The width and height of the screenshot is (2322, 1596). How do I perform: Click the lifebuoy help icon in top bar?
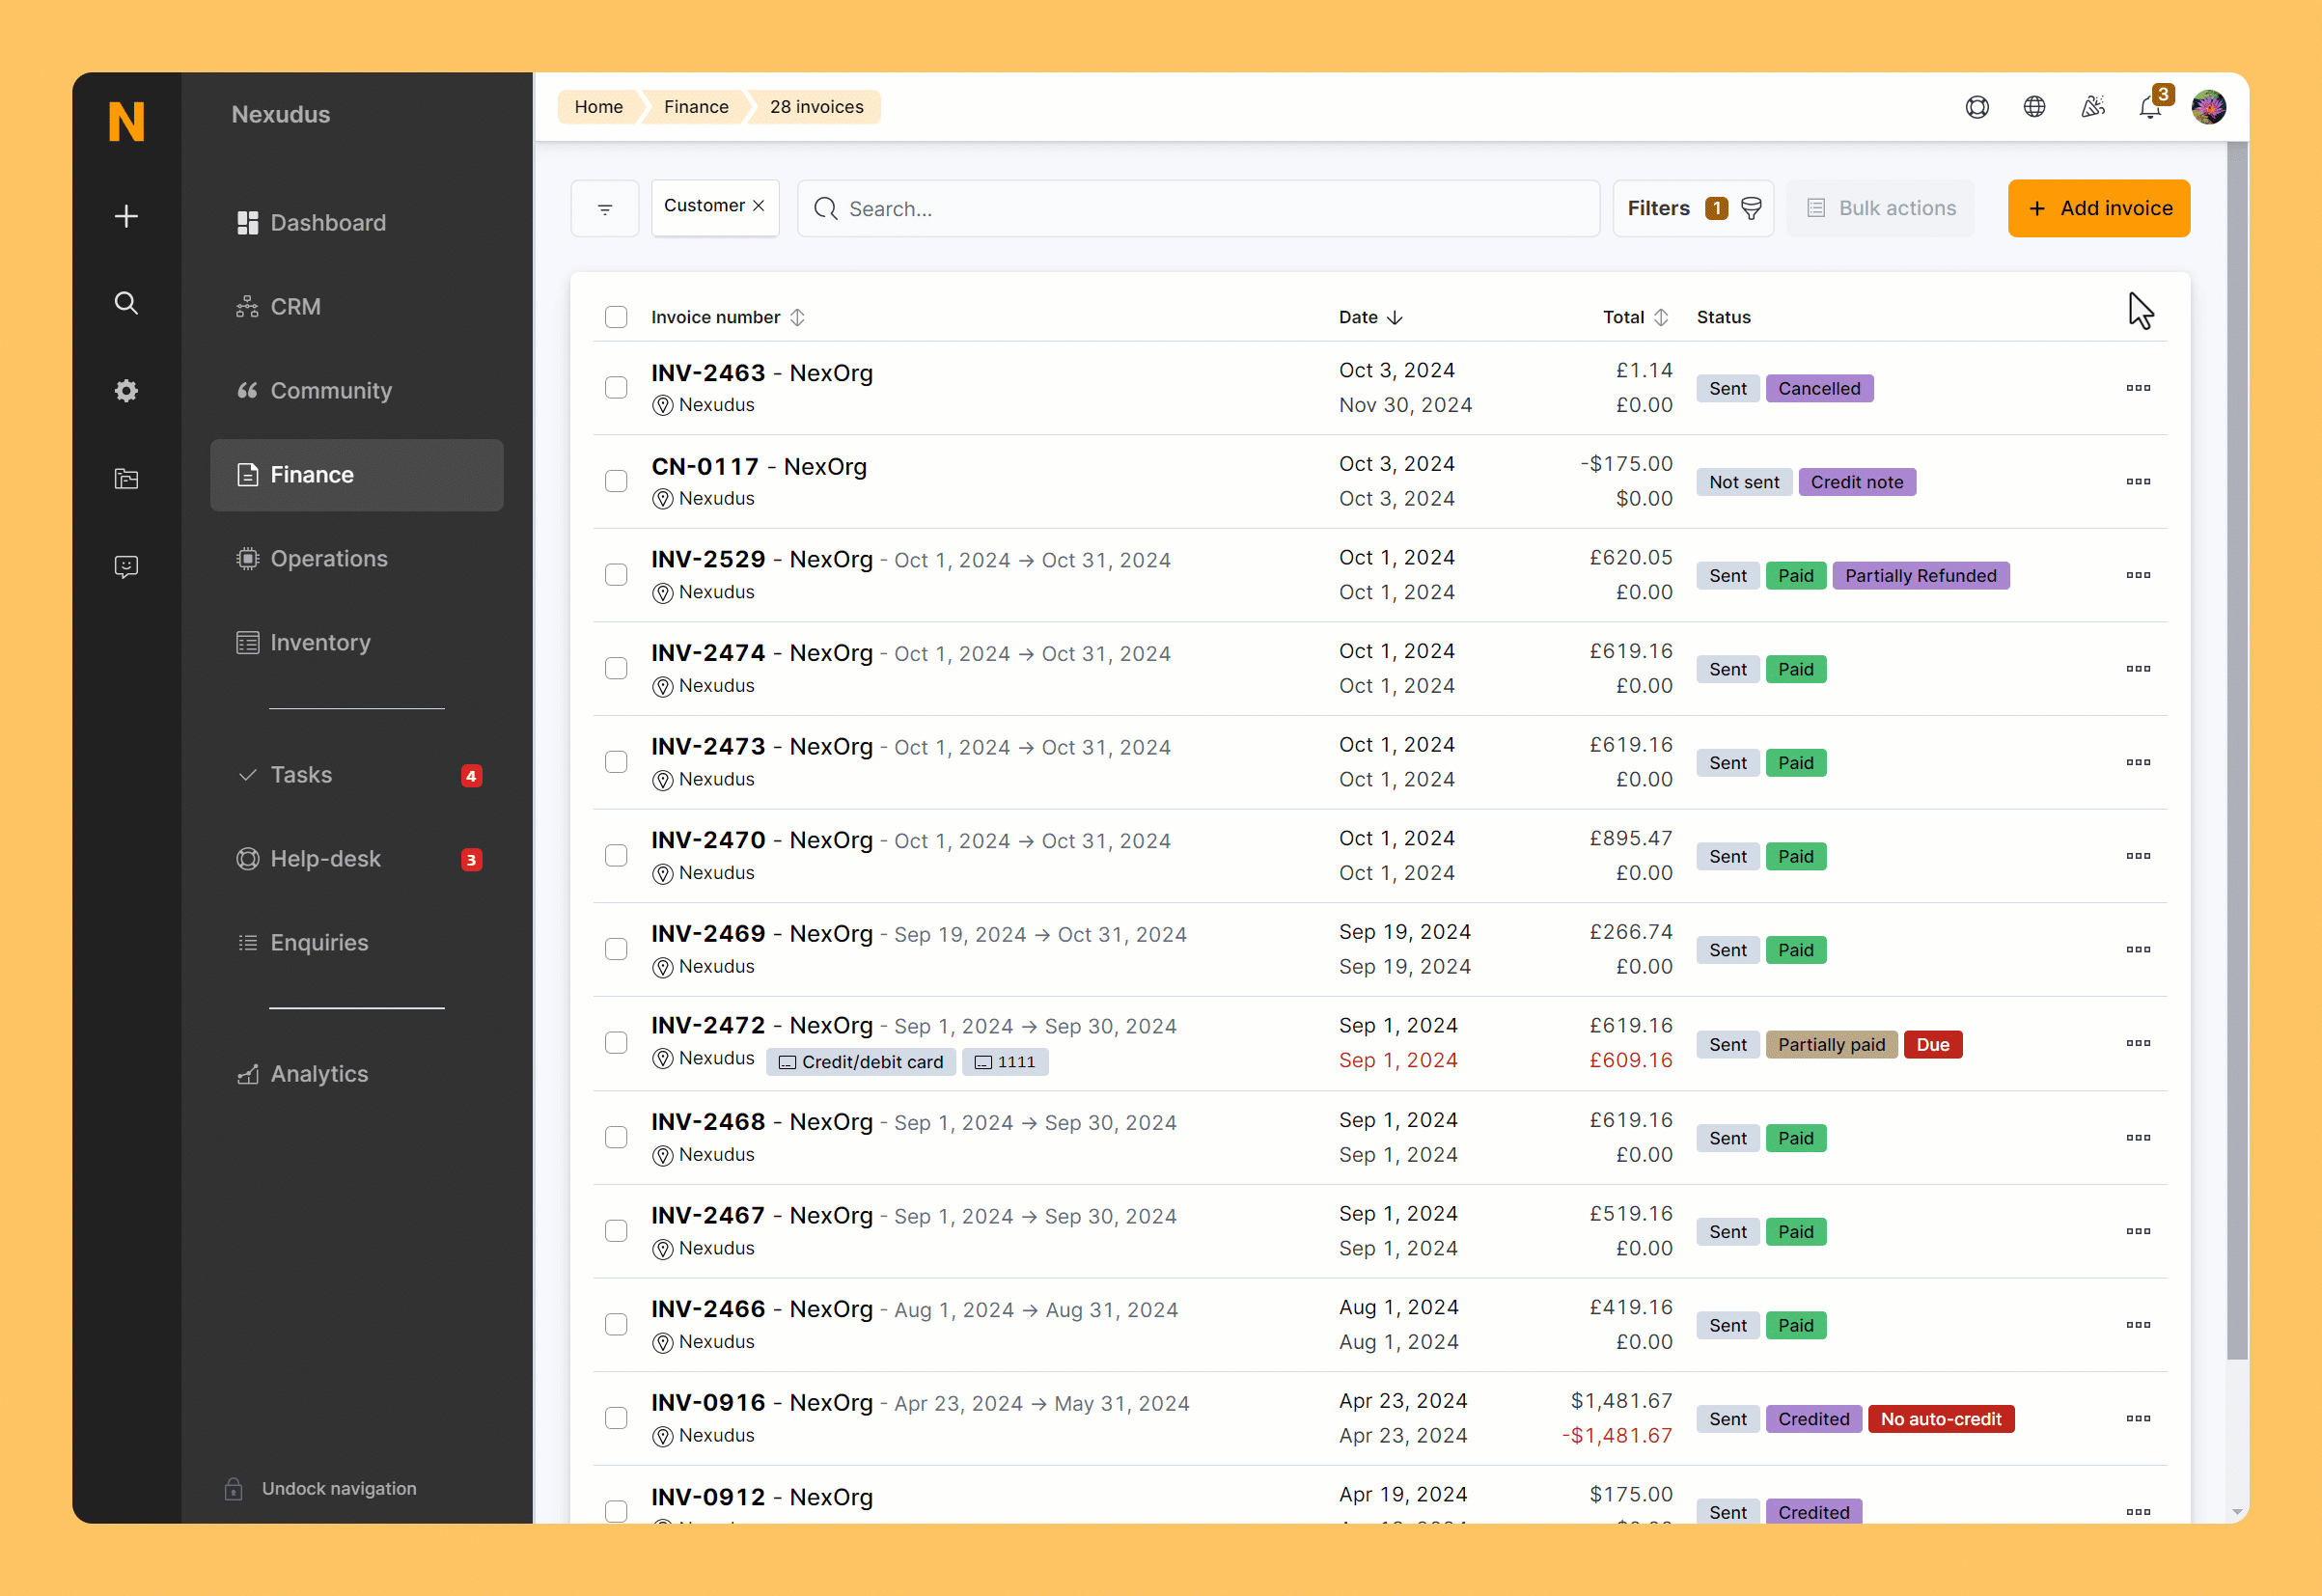click(x=1977, y=107)
